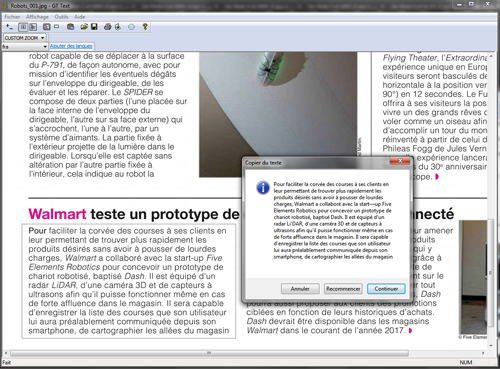The height and width of the screenshot is (369, 500).
Task: Open the Aide menu
Action: (x=80, y=17)
